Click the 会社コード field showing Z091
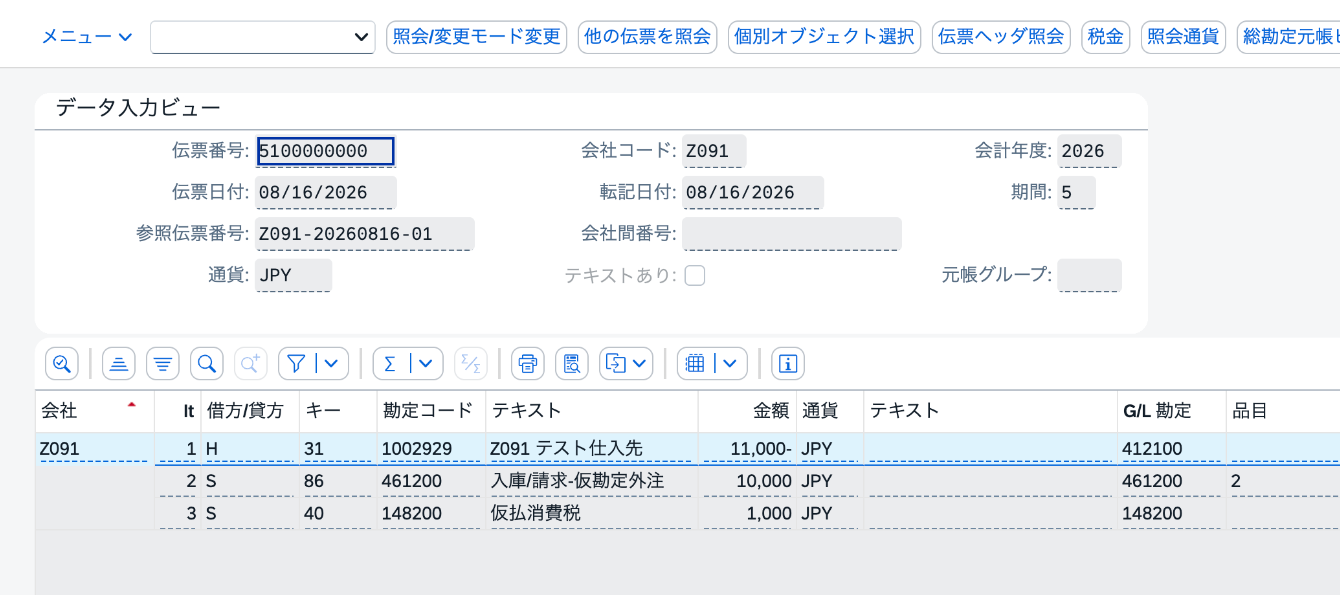Viewport: 1340px width, 595px height. pyautogui.click(x=714, y=151)
